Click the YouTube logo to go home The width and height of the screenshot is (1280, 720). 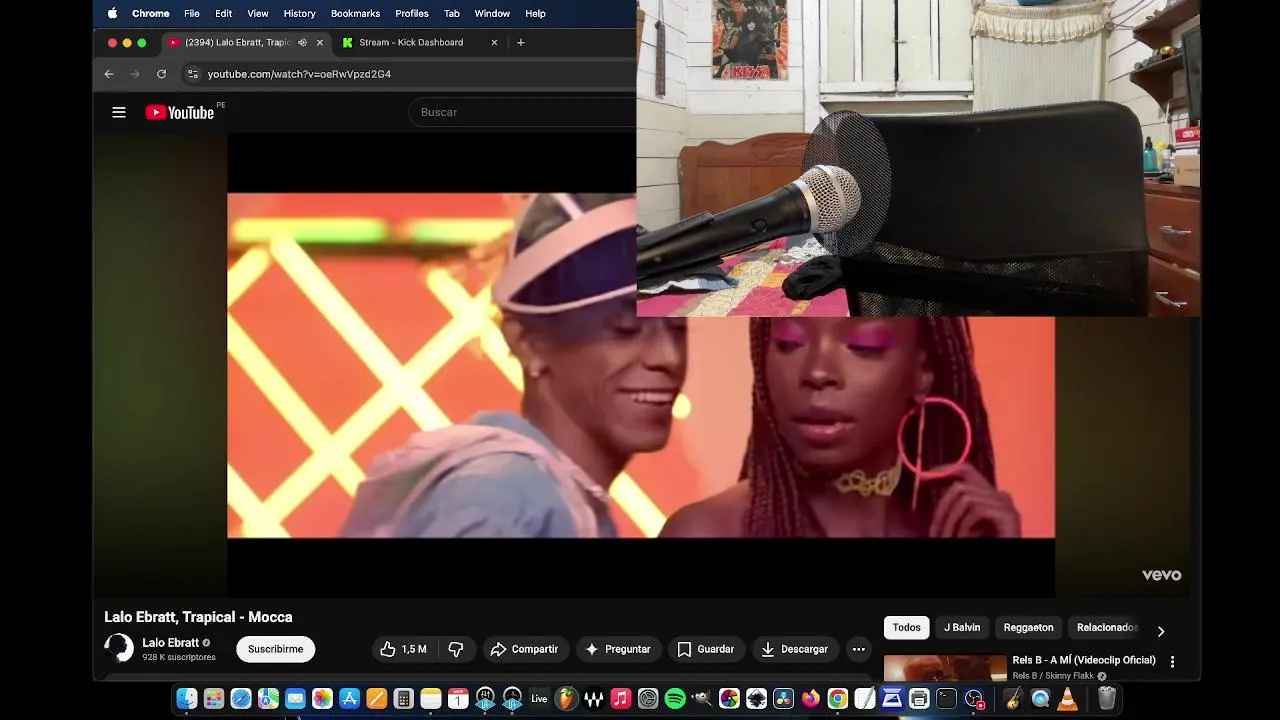tap(180, 112)
